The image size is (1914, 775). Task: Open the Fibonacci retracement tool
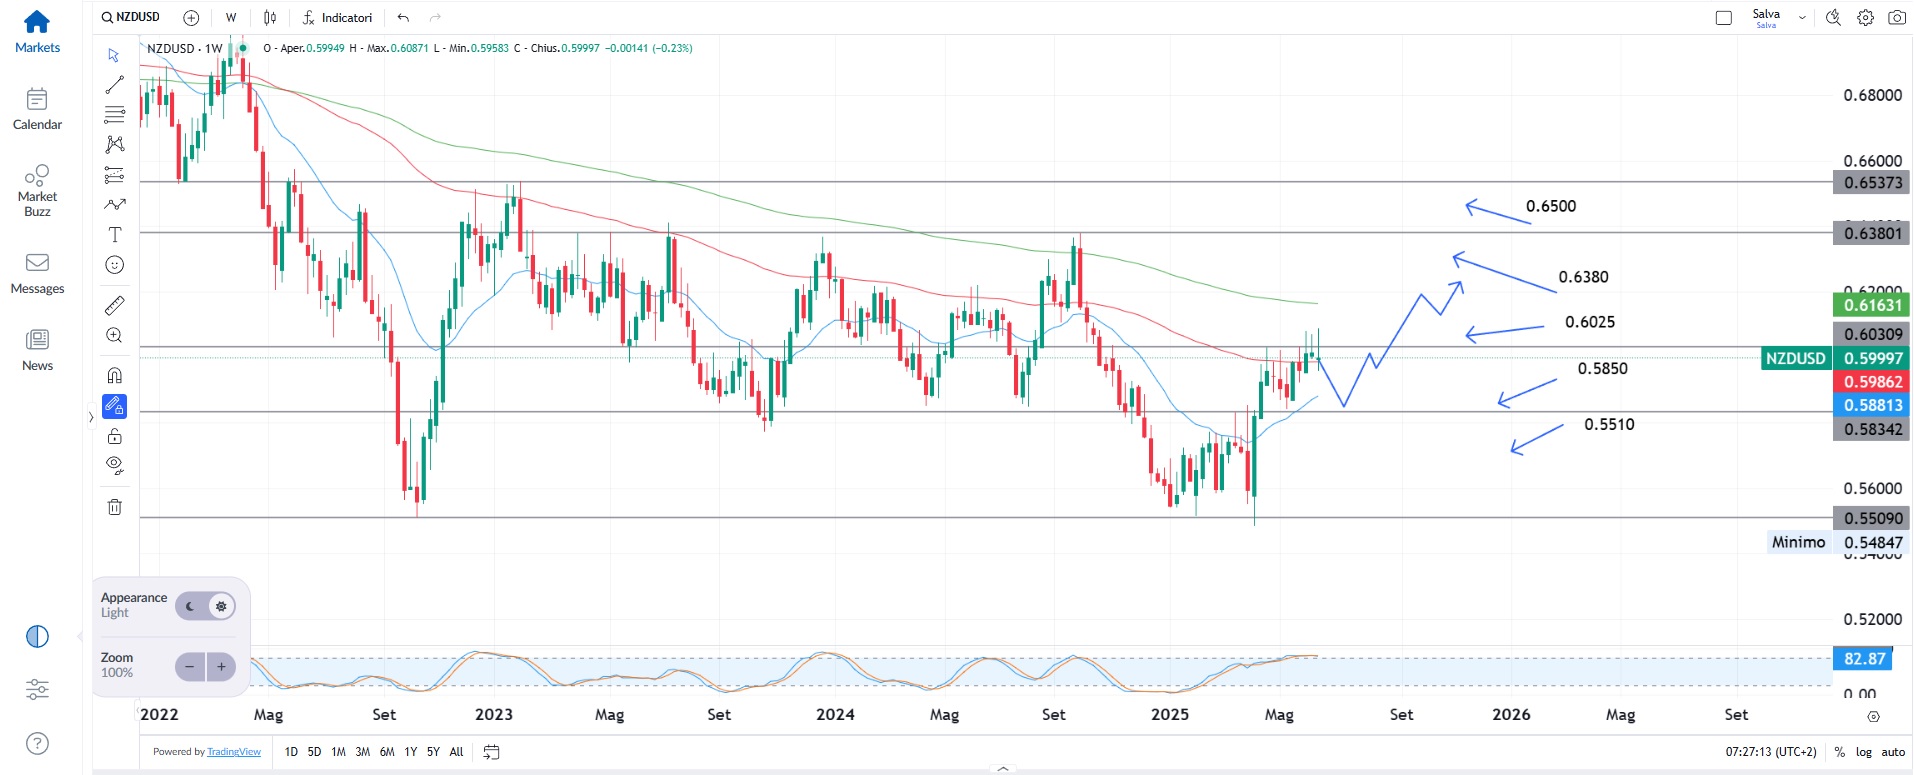[115, 114]
